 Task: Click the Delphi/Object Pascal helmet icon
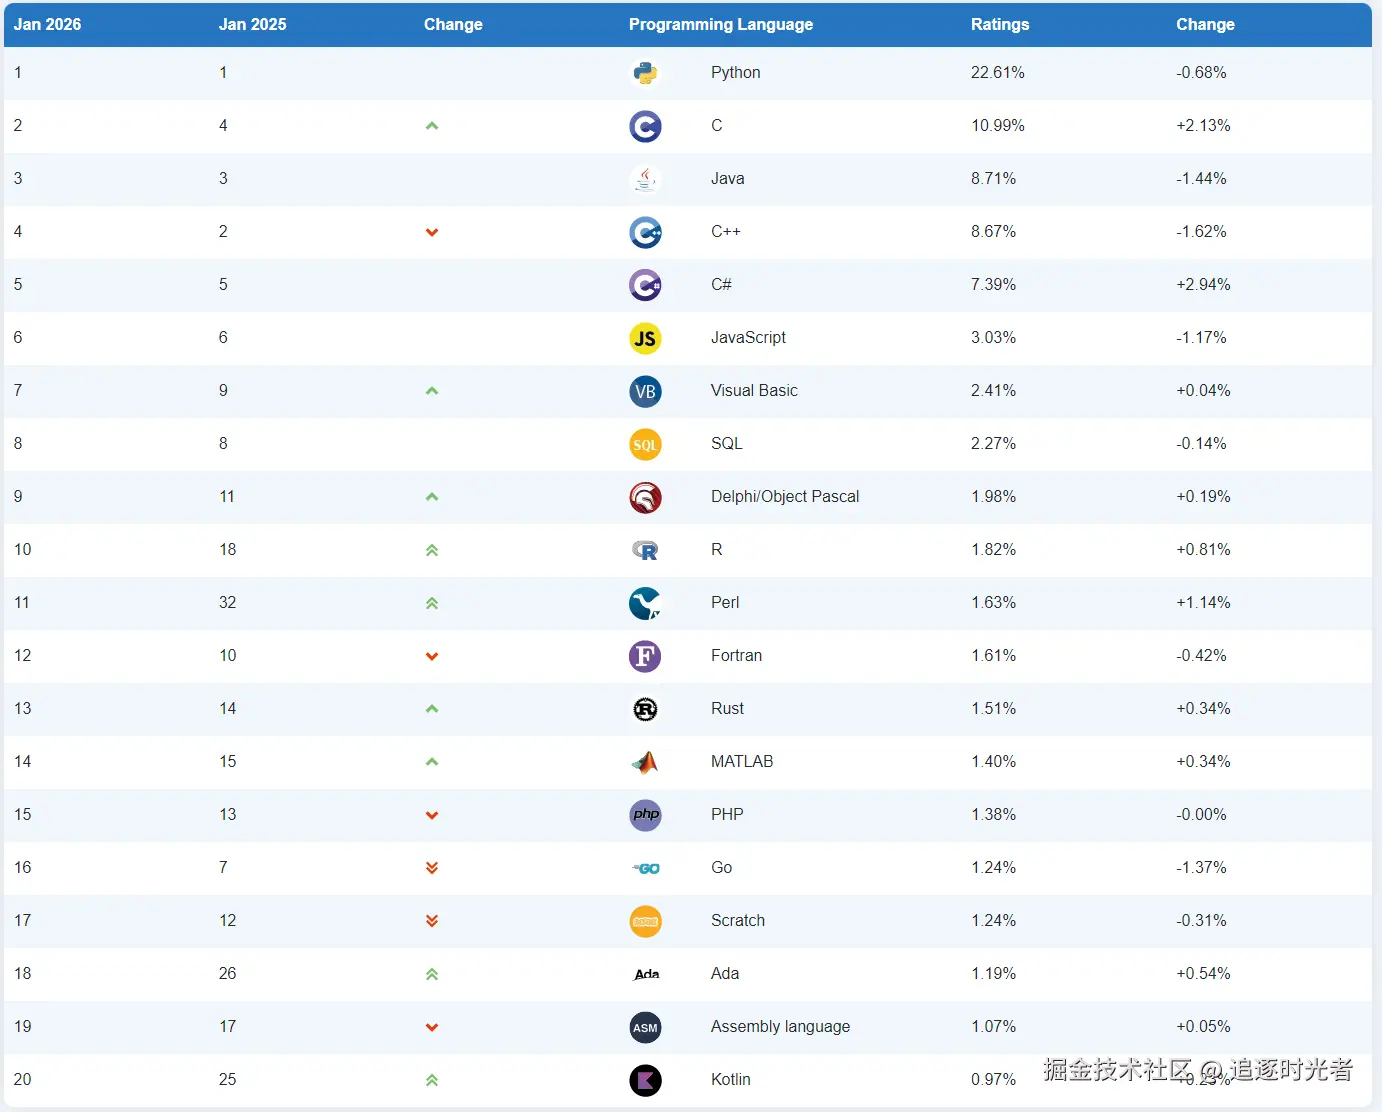click(645, 497)
